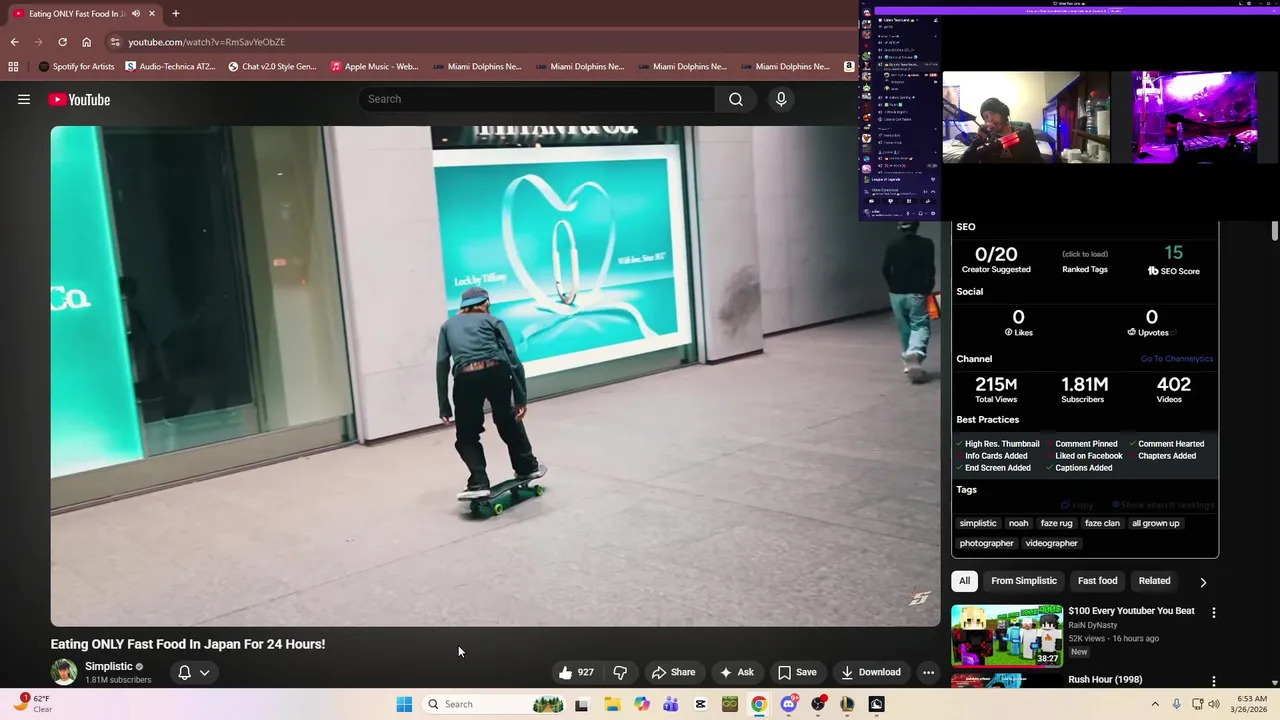Screen dimensions: 1280x720
Task: Click the all grown up tag
Action: click(1155, 523)
